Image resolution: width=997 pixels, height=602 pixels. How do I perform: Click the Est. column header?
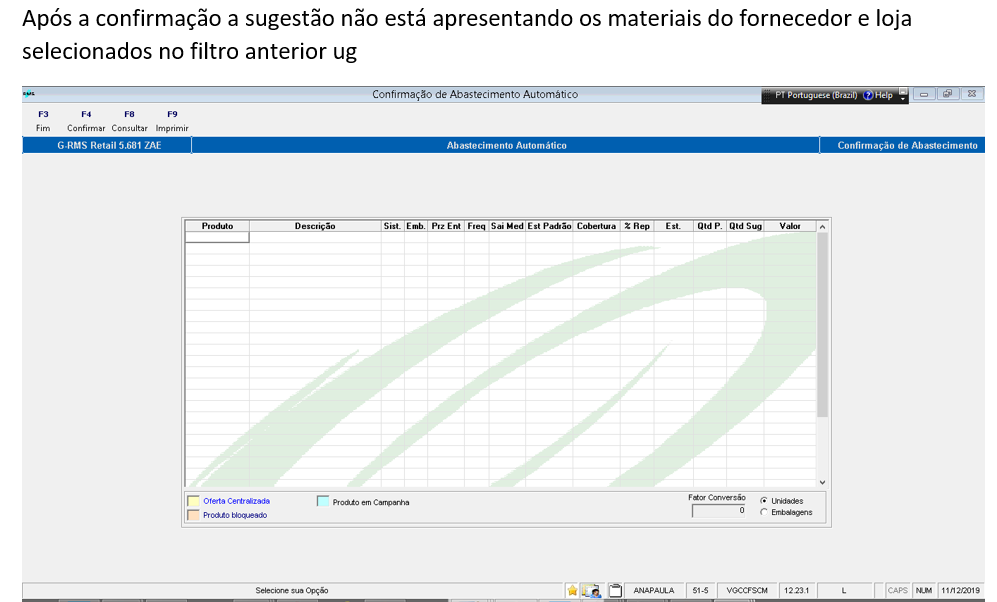point(673,226)
